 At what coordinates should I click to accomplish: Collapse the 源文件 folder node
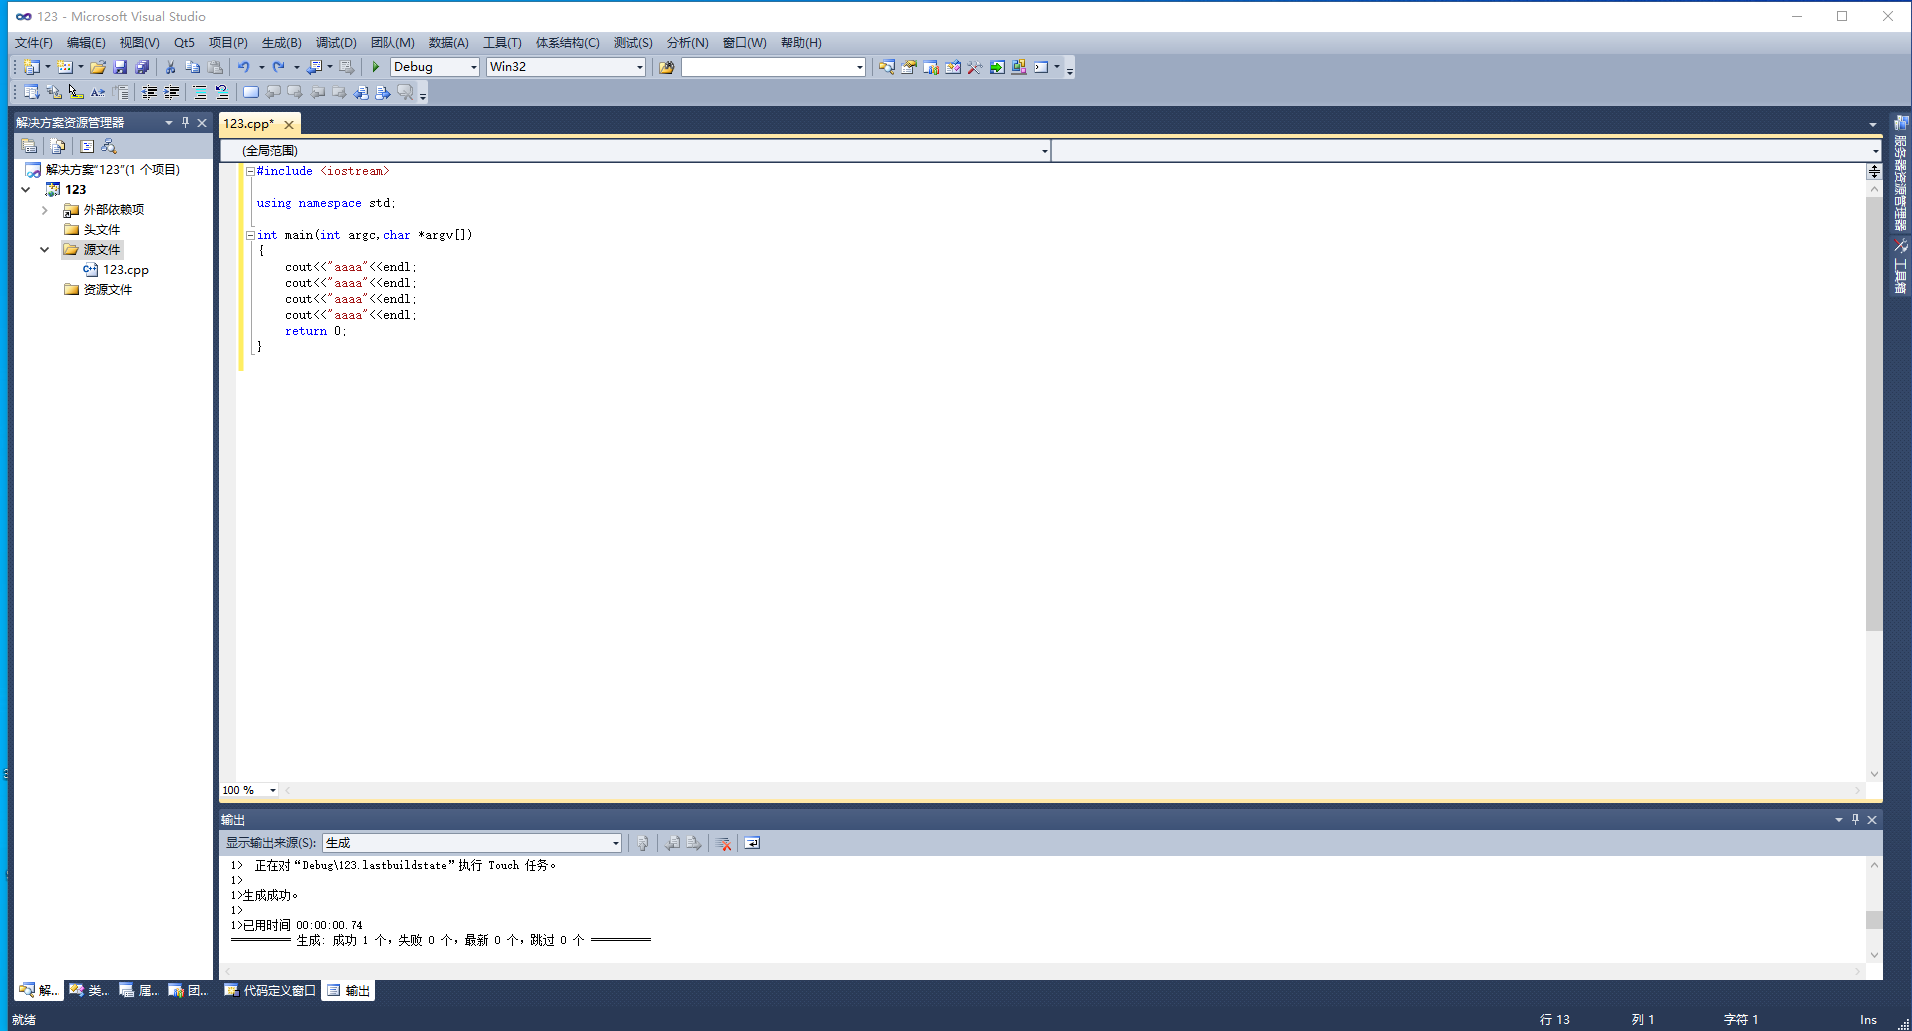(x=44, y=250)
